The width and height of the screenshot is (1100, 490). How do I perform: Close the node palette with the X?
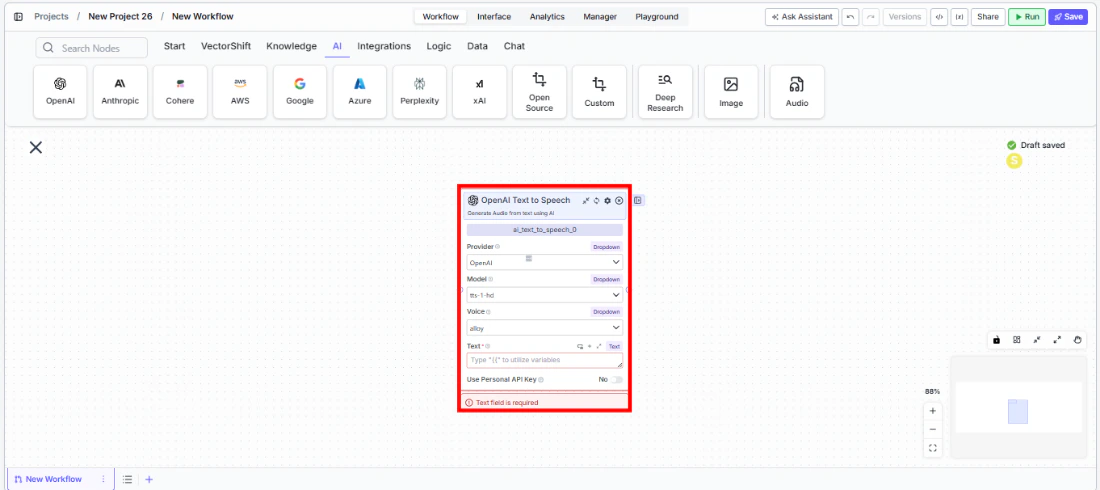pos(36,147)
